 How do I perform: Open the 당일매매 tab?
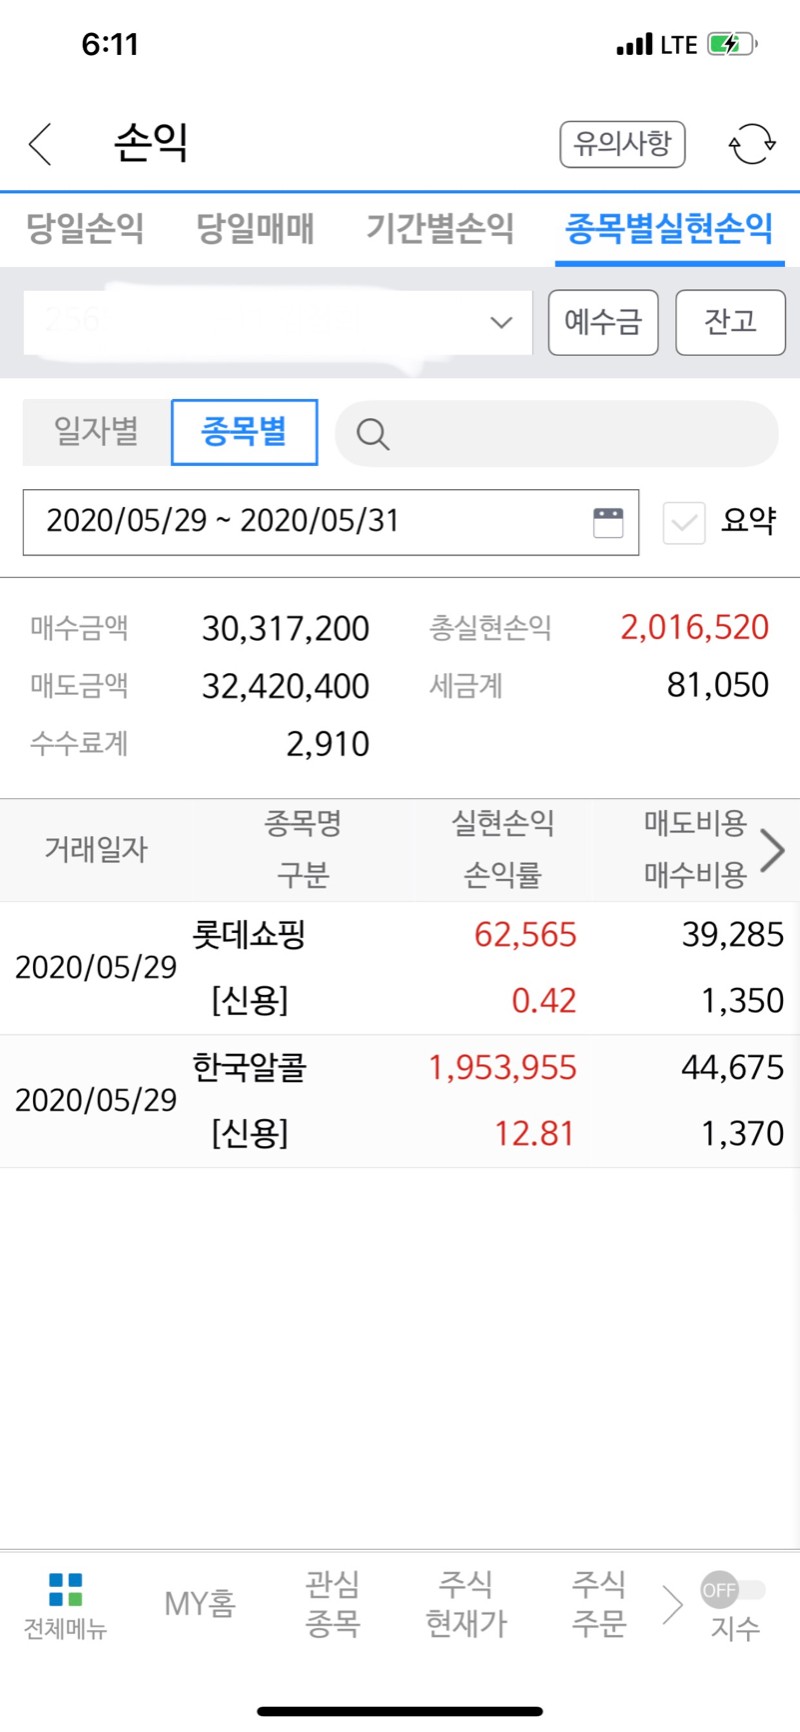click(255, 229)
